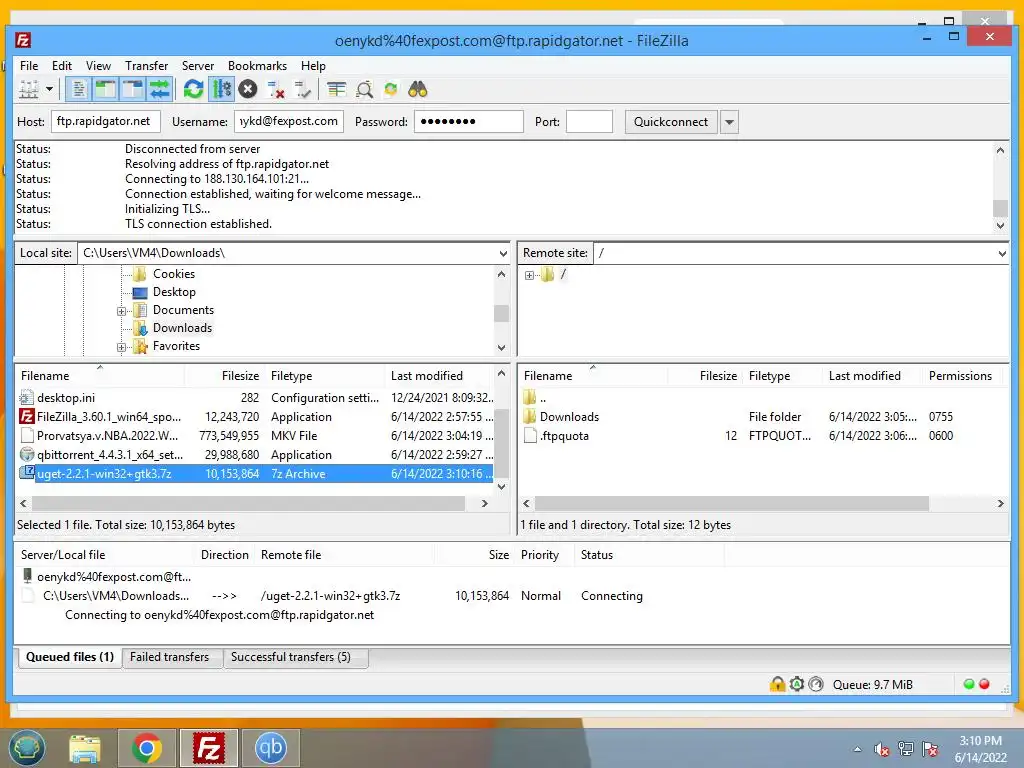Image resolution: width=1024 pixels, height=768 pixels.
Task: Open the Help menu
Action: tap(313, 65)
